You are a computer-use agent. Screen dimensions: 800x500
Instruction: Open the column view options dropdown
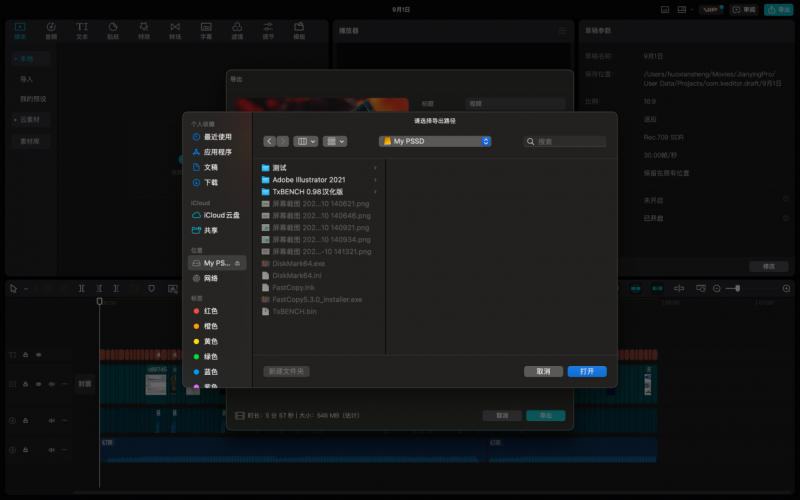click(306, 142)
